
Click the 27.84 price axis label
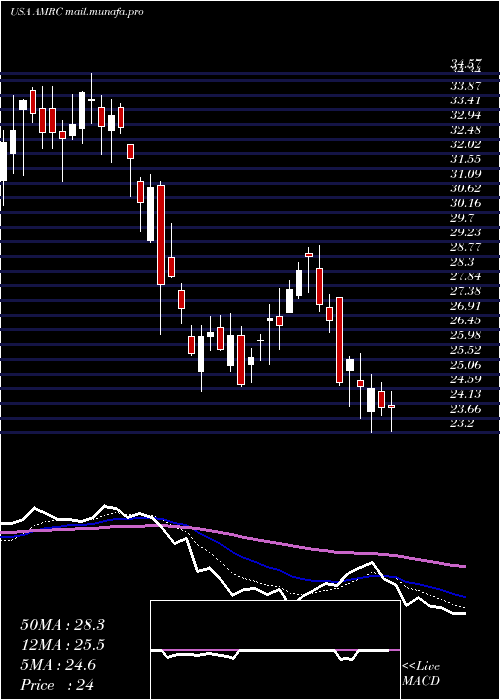click(x=465, y=276)
